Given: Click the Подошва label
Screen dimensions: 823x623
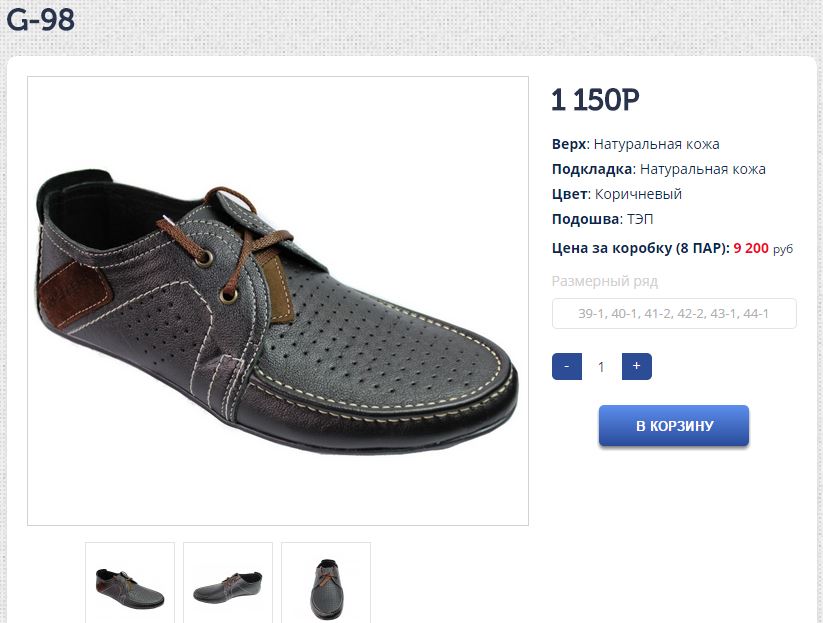Looking at the screenshot, I should [x=585, y=219].
